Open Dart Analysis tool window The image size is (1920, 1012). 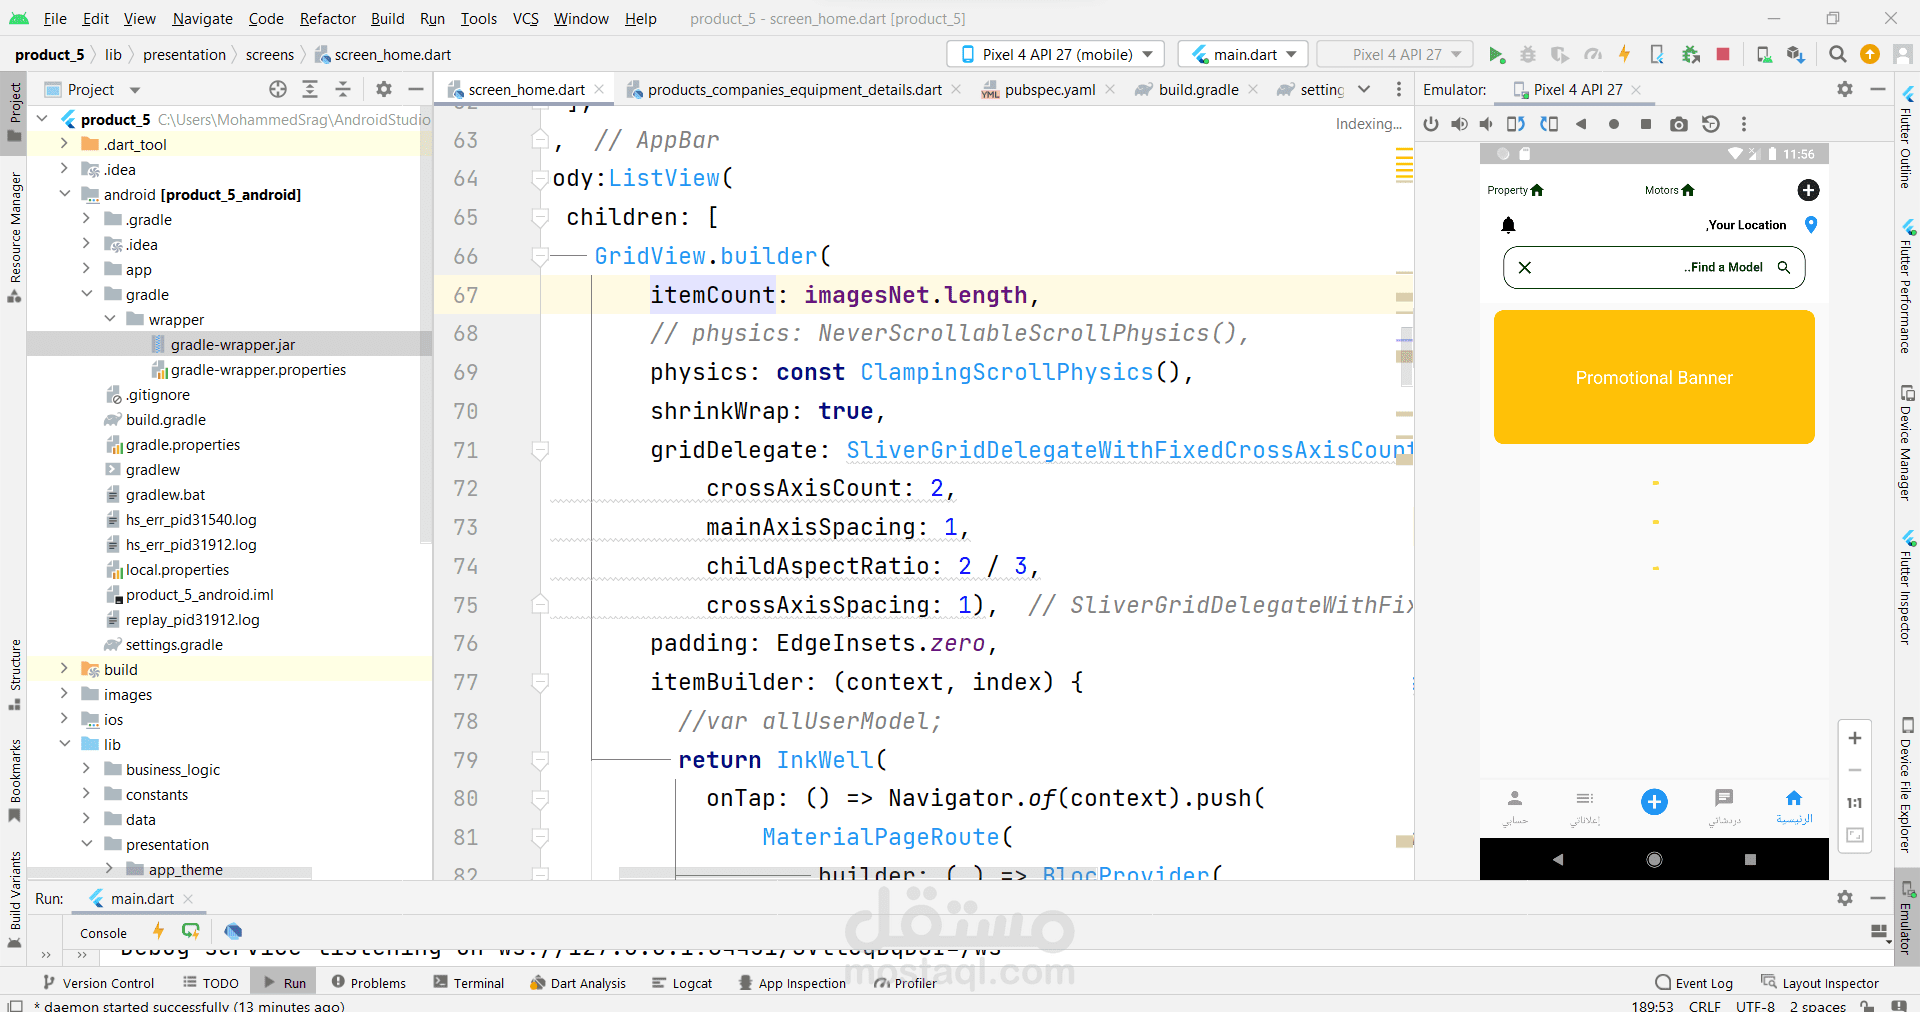578,983
